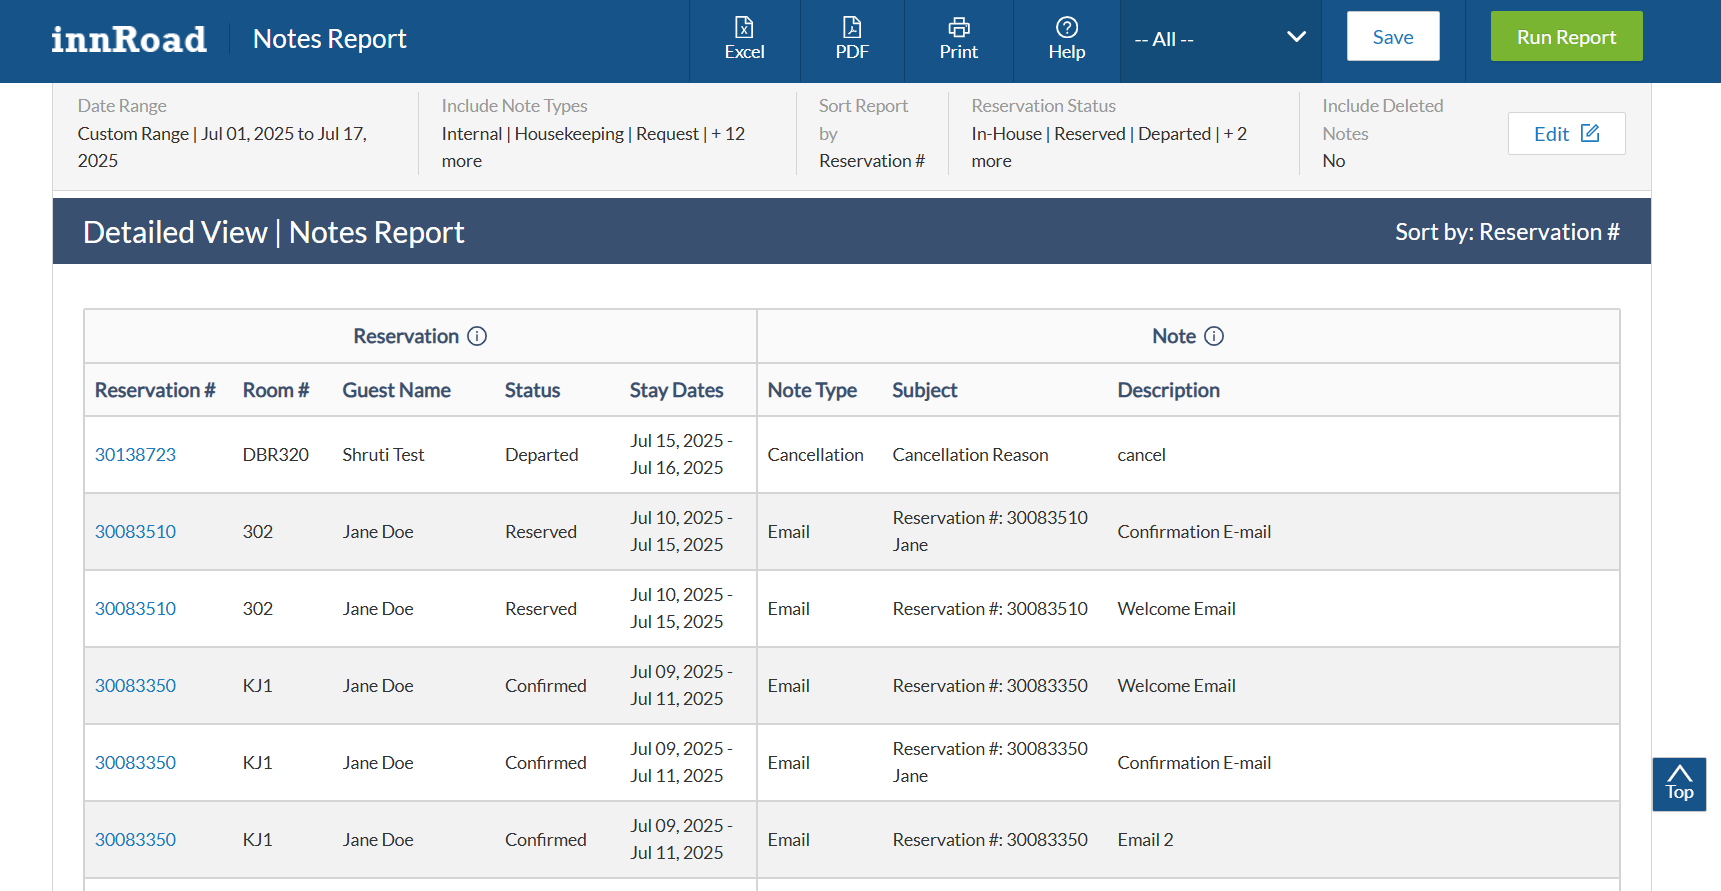The width and height of the screenshot is (1721, 891).
Task: Edit the report filters
Action: point(1566,134)
